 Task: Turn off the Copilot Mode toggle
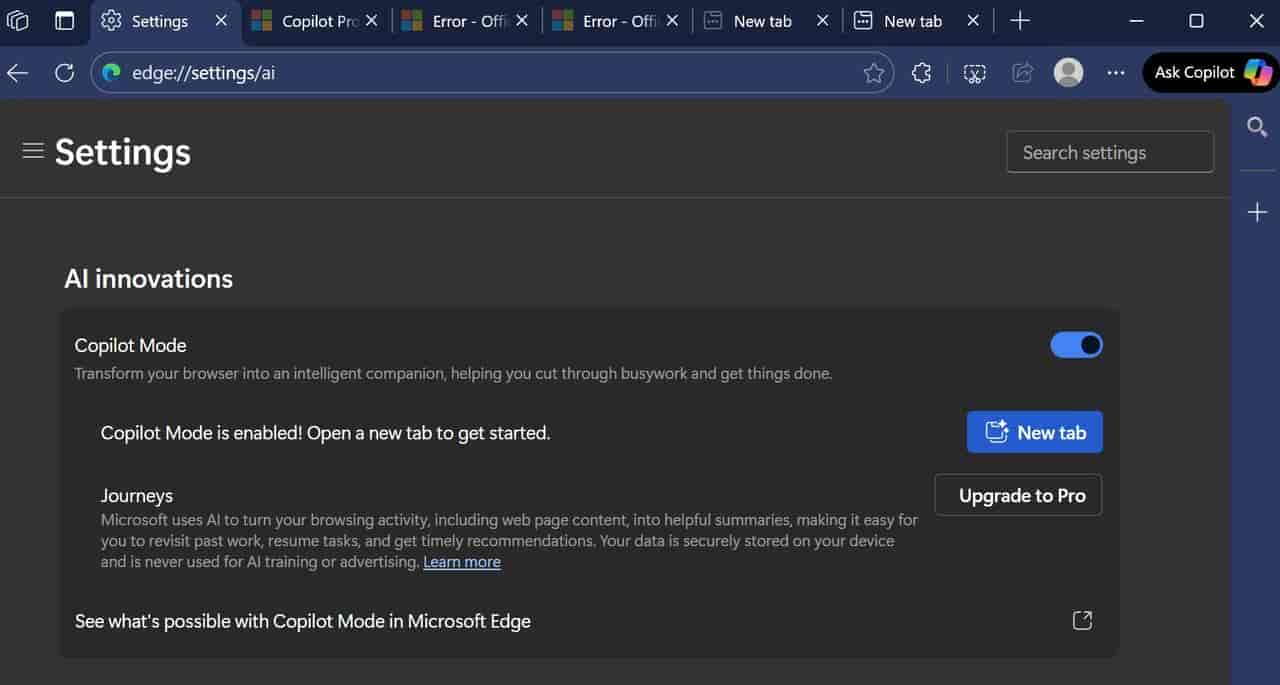pos(1076,345)
